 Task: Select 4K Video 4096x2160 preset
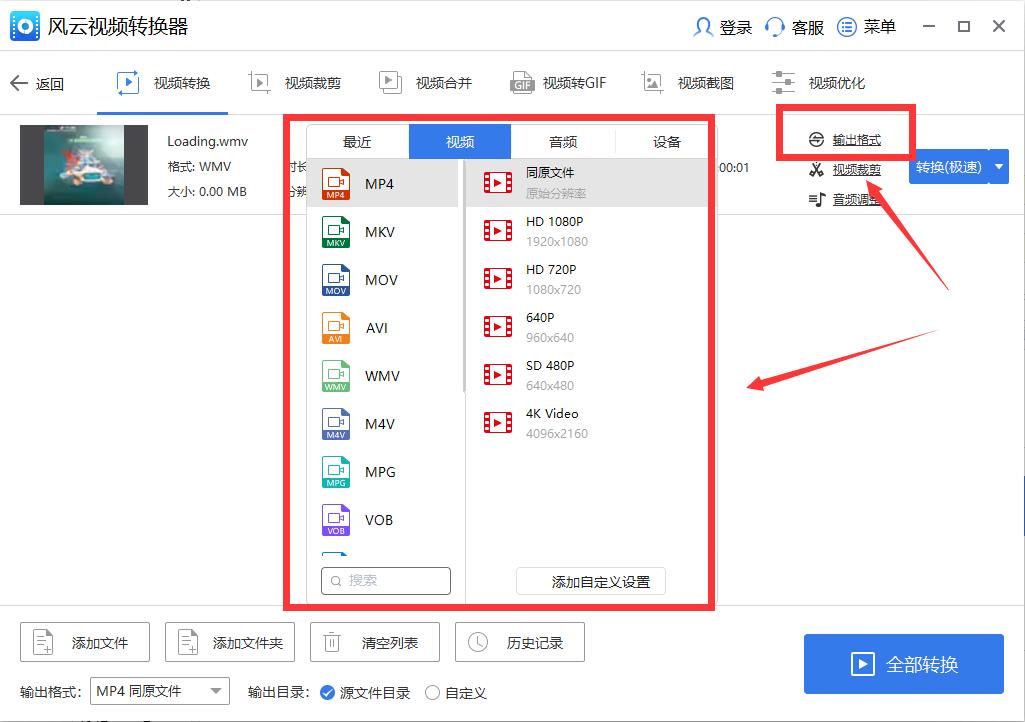click(x=587, y=423)
